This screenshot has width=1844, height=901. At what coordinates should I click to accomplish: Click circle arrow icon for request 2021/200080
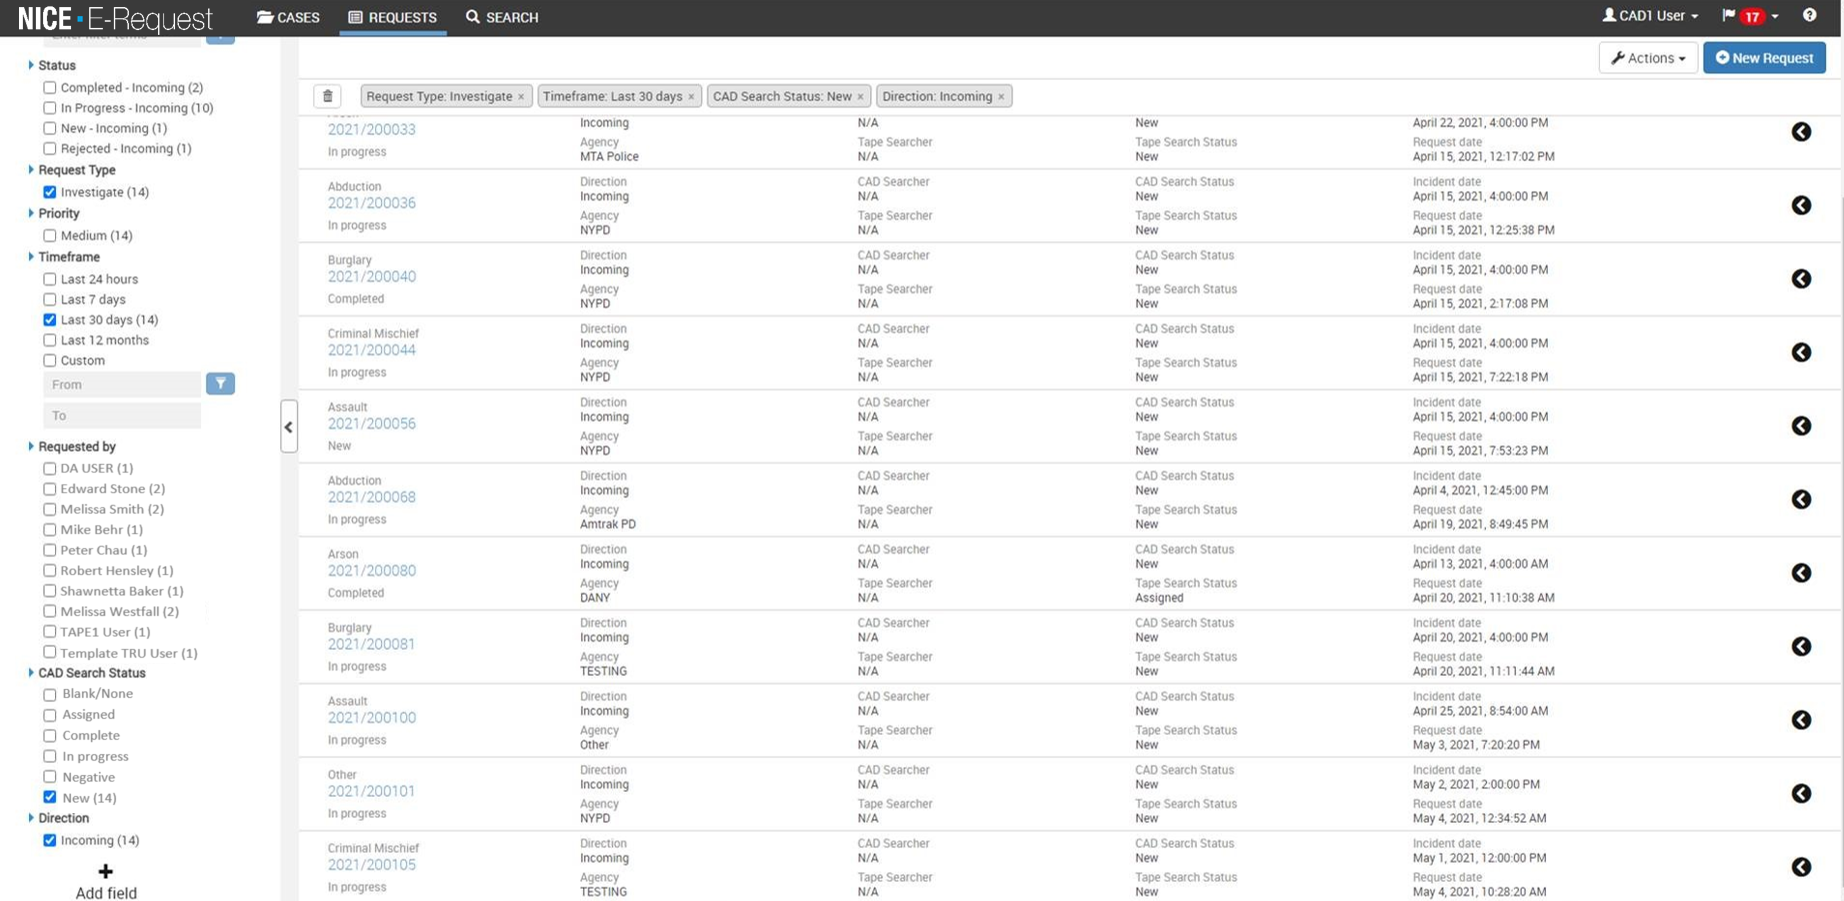coord(1801,573)
